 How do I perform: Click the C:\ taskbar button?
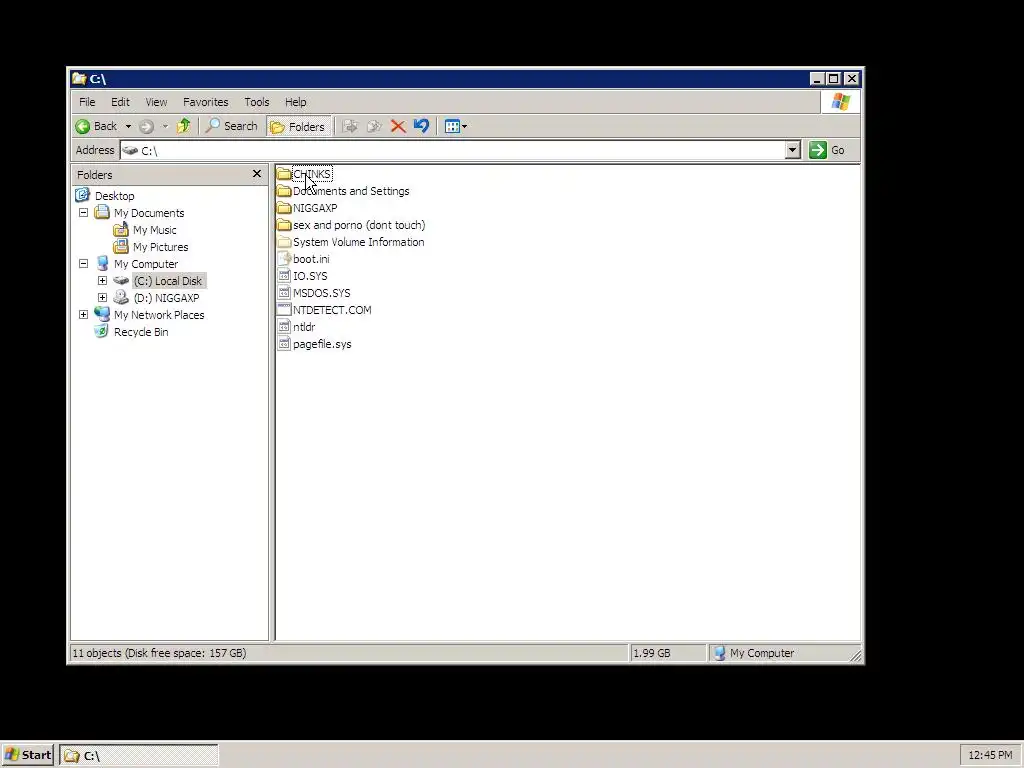click(138, 756)
